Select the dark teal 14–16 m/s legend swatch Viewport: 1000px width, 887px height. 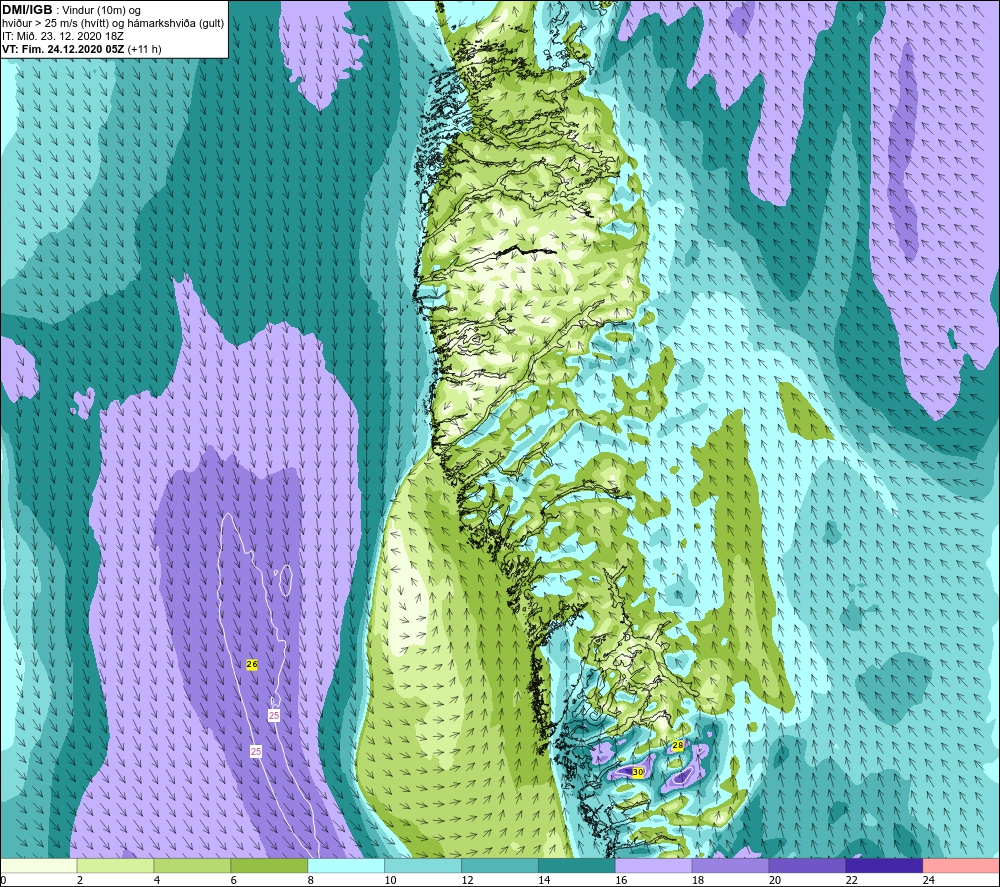tap(577, 866)
